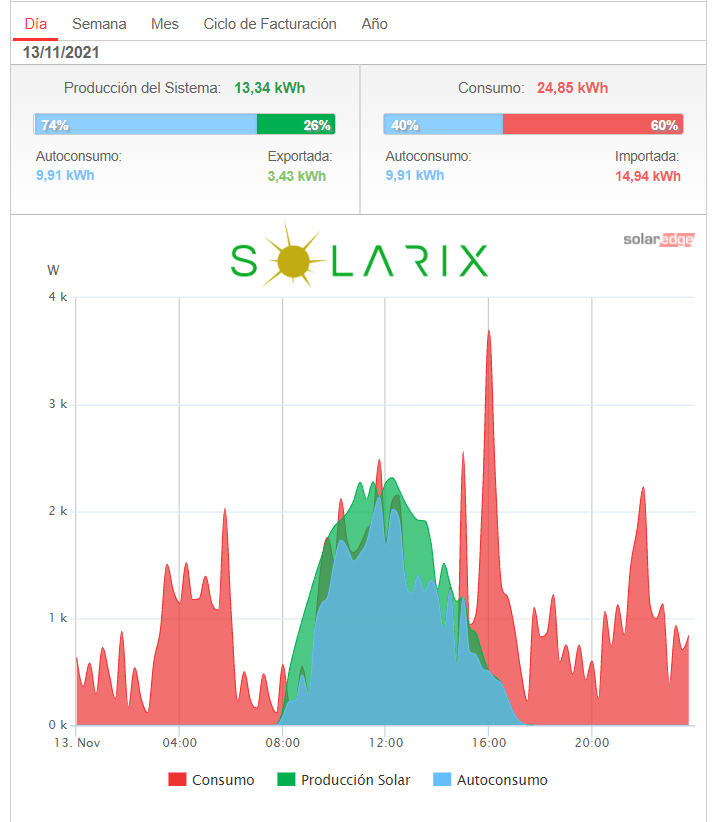
Task: Click the Exportada label
Action: [300, 156]
